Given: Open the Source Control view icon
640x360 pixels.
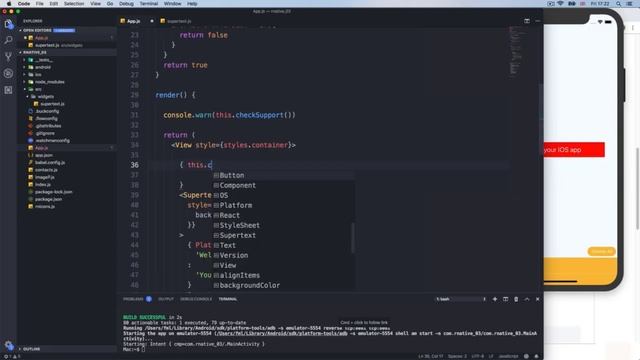Looking at the screenshot, I should click(x=9, y=57).
